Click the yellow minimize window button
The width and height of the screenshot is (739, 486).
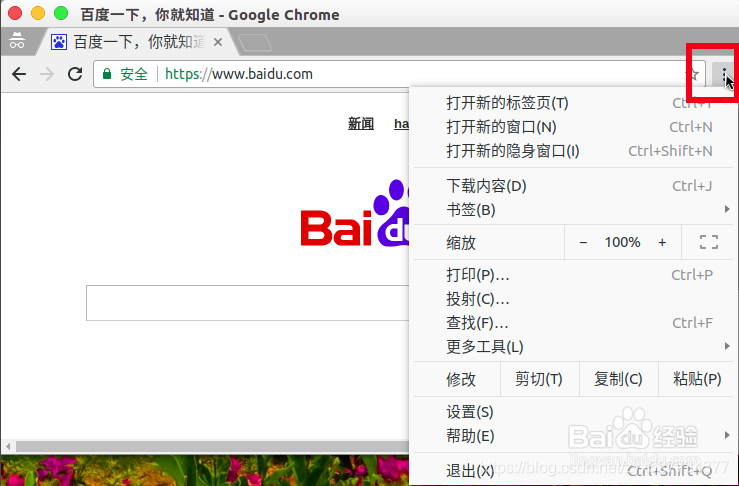[x=38, y=13]
